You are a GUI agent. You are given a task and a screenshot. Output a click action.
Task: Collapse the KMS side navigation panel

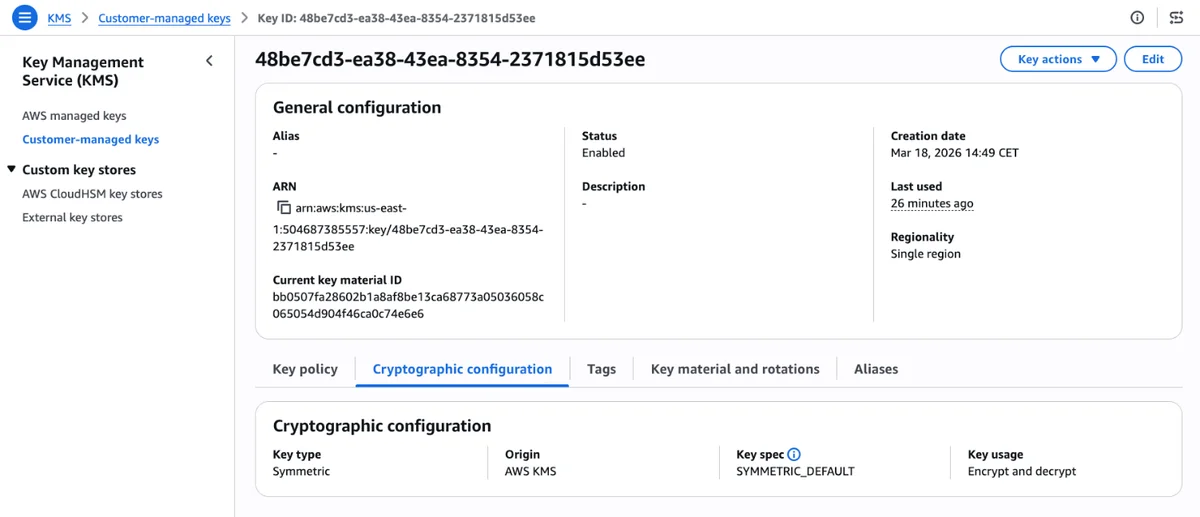coord(209,61)
